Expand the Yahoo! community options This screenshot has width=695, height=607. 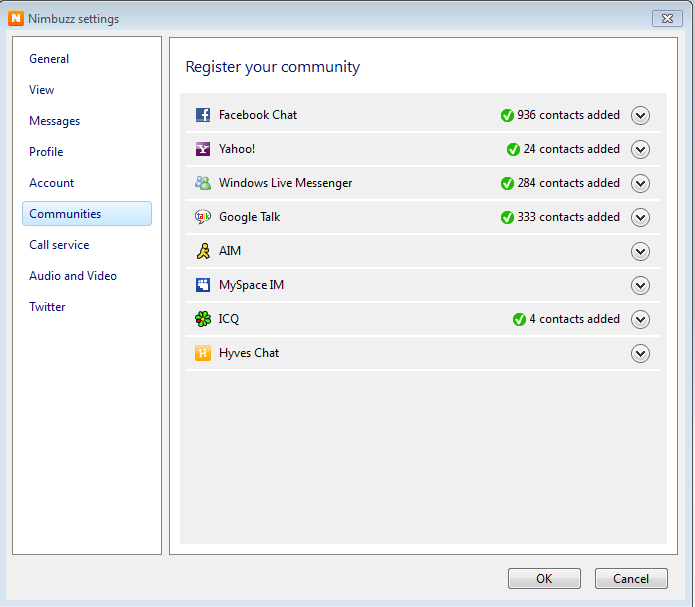[x=640, y=149]
